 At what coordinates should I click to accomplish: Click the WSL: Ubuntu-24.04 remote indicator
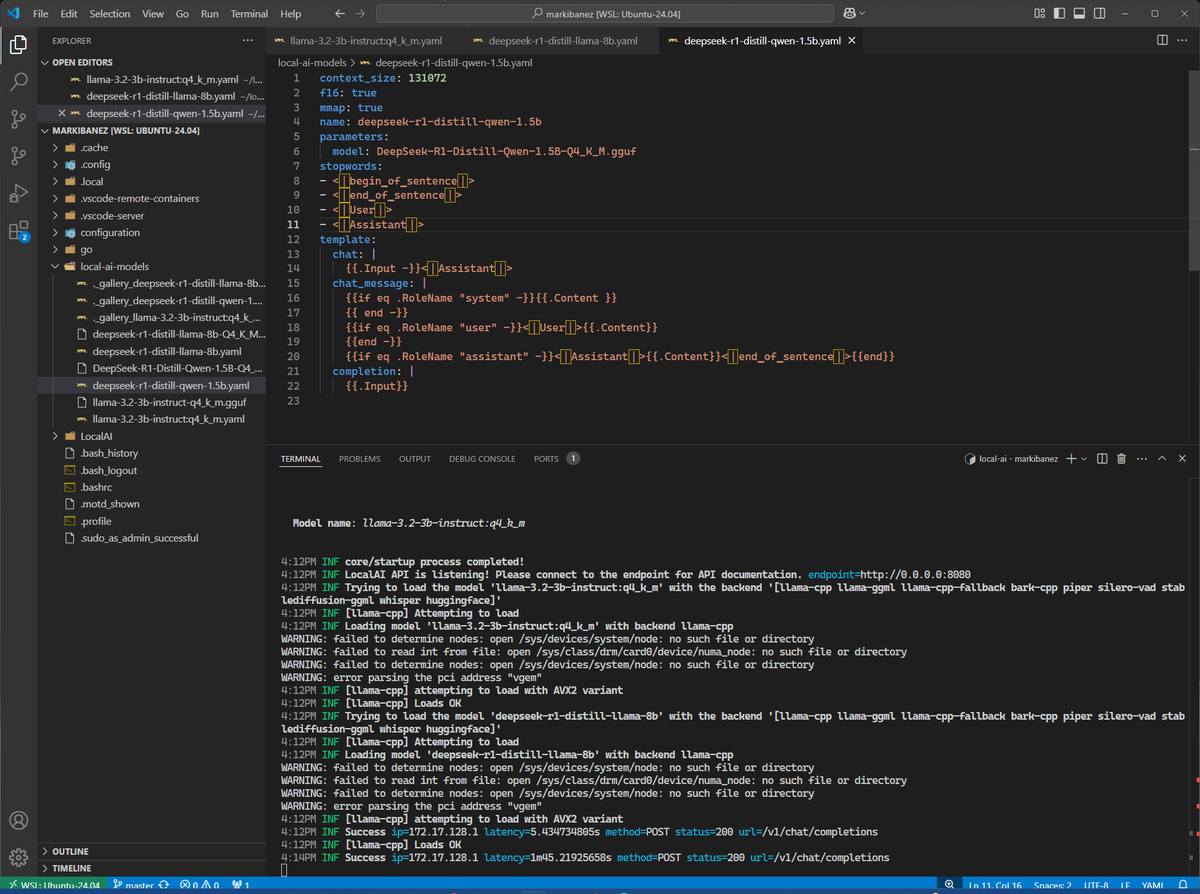point(52,885)
